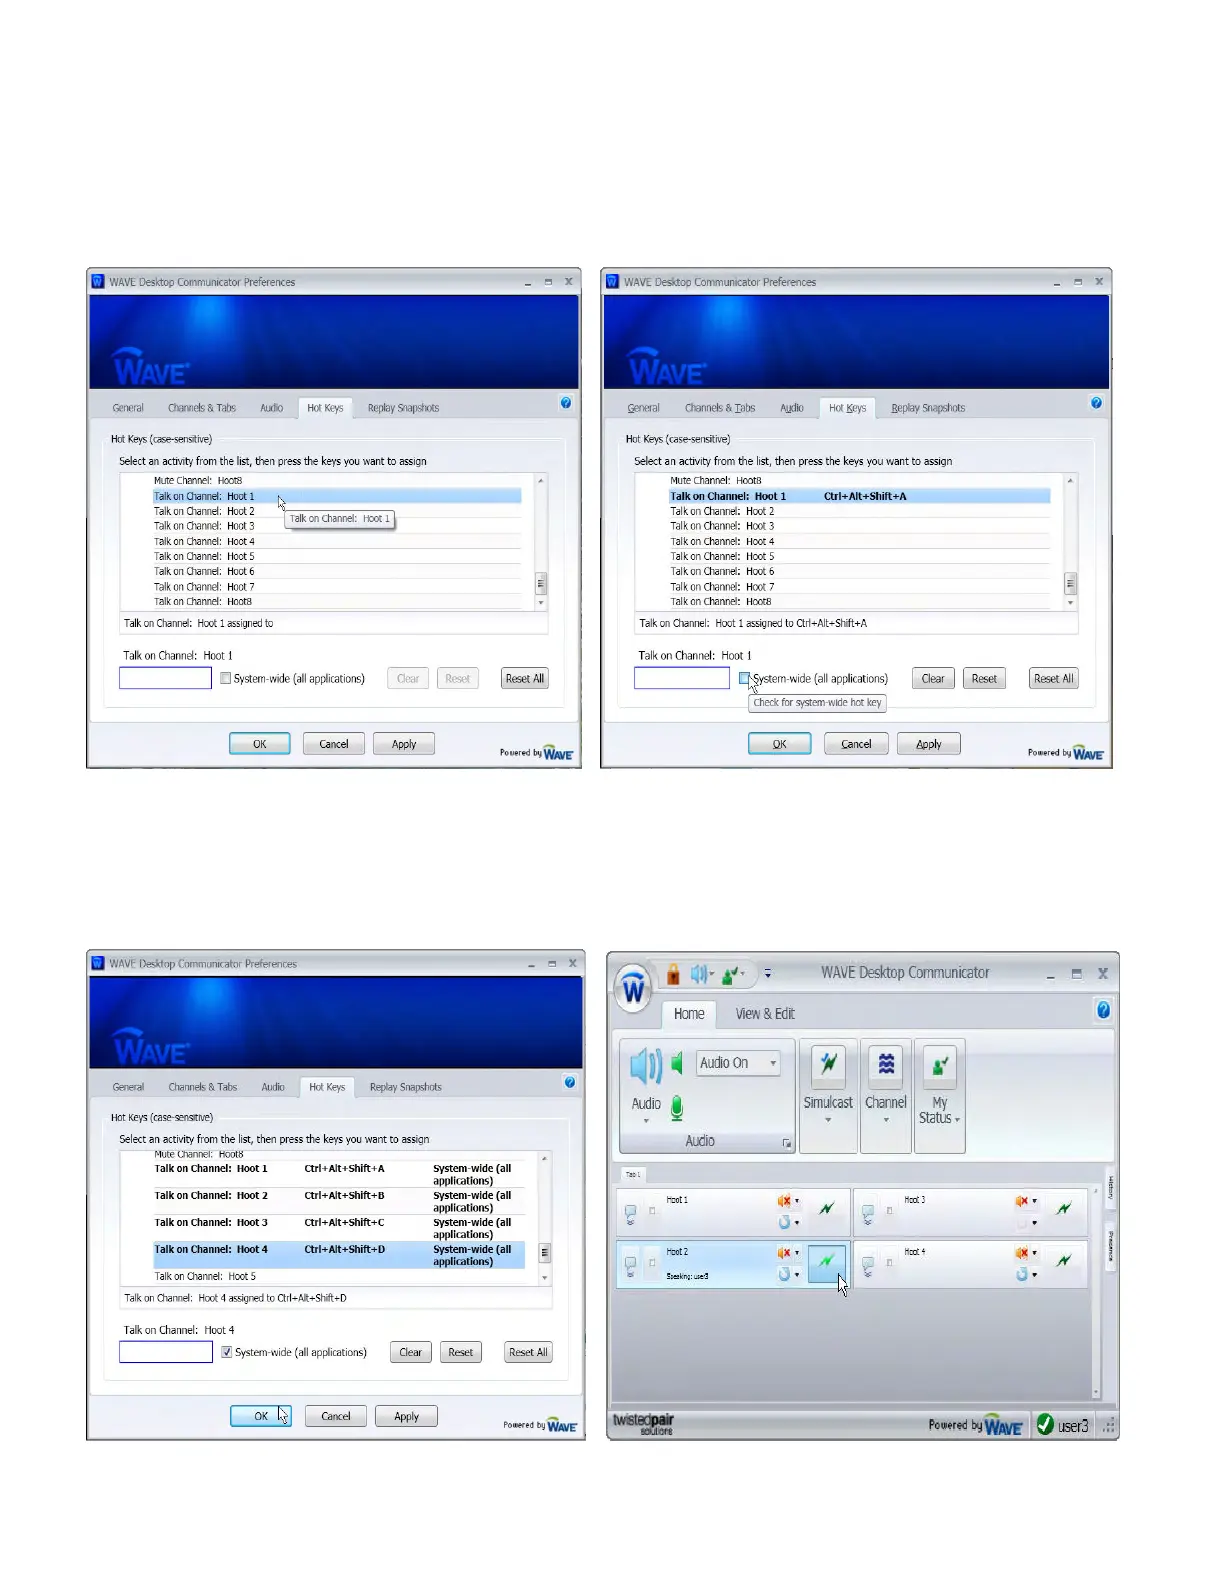Screen dimensions: 1224x1584
Task: Click the small speaker icon beside the padlock
Action: [x=699, y=973]
